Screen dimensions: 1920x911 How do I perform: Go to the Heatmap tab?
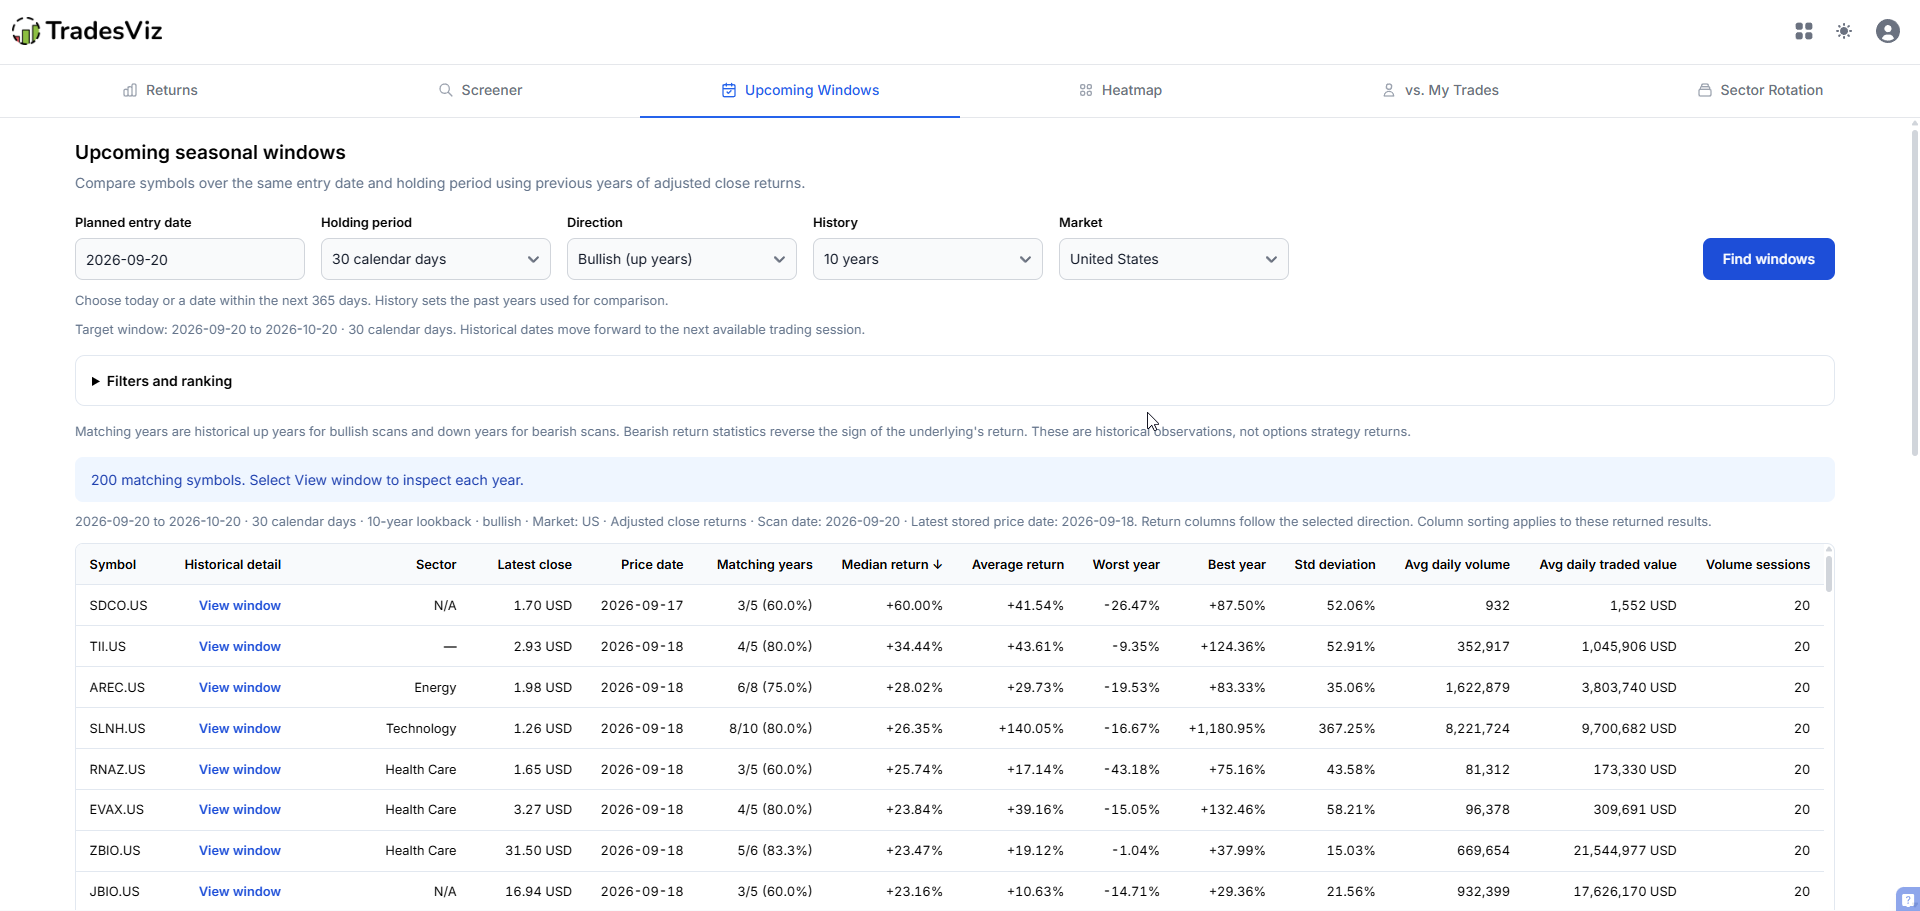coord(1120,90)
